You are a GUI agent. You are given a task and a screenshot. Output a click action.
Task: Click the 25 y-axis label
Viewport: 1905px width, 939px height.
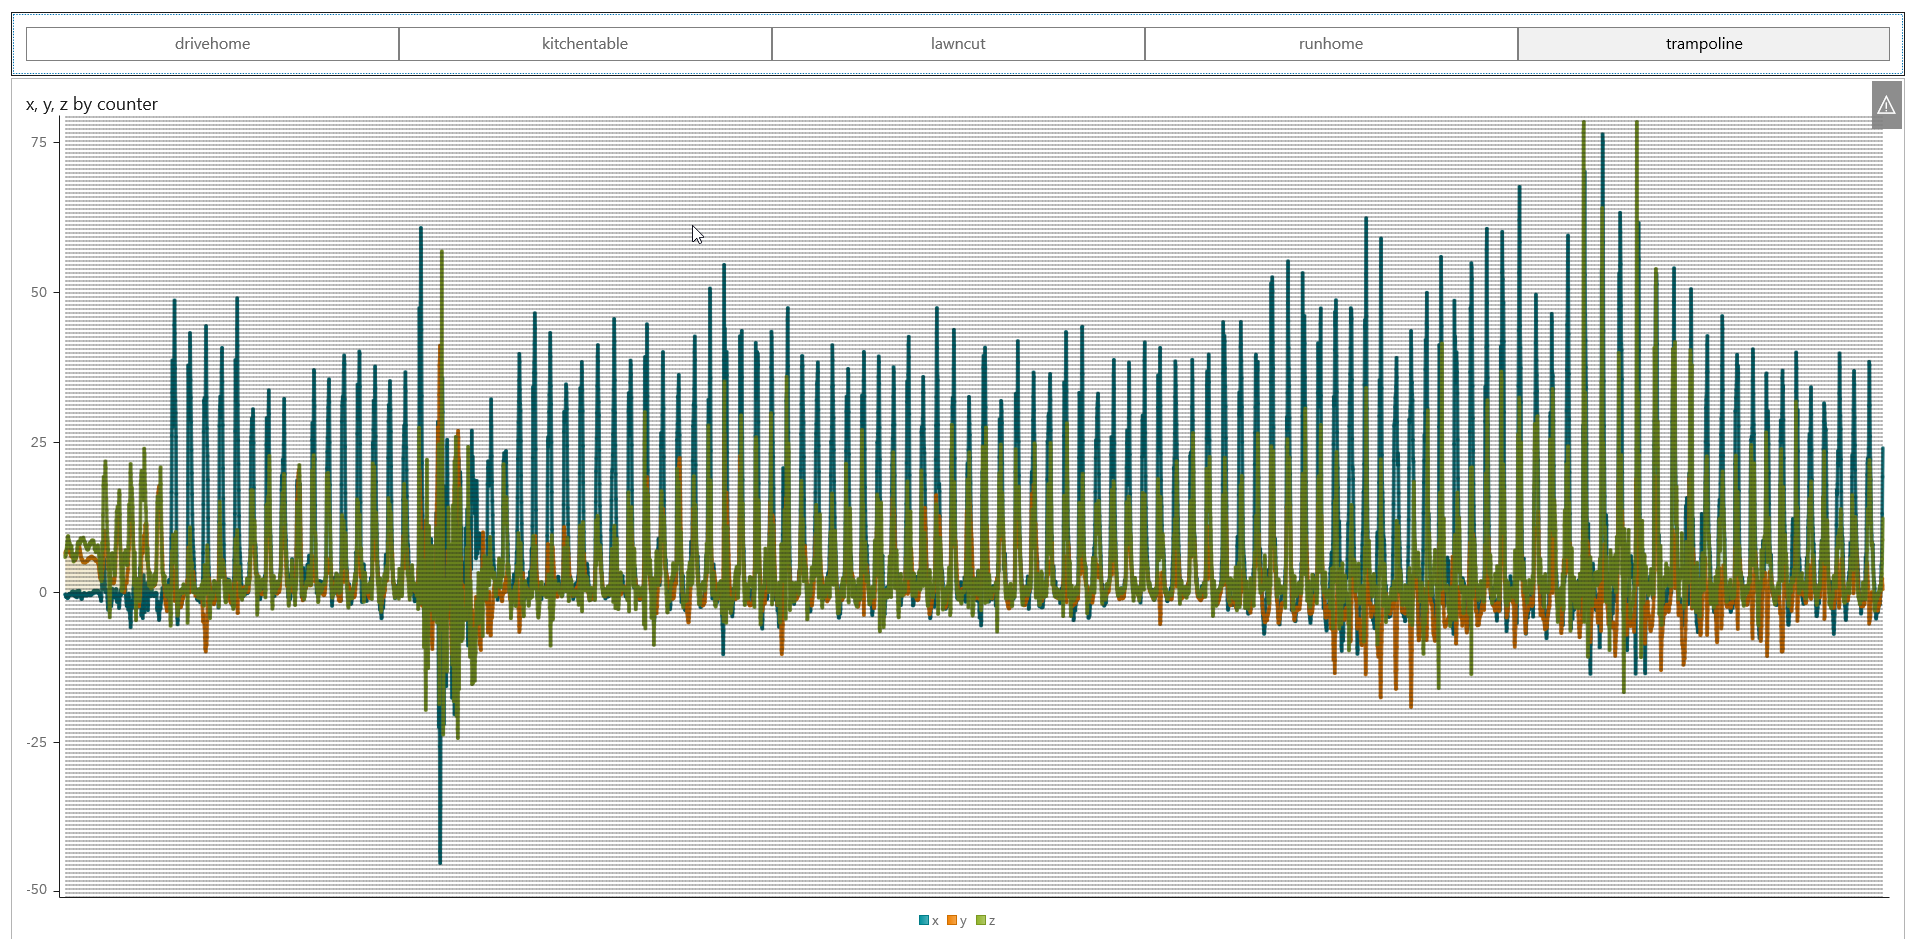(x=39, y=442)
